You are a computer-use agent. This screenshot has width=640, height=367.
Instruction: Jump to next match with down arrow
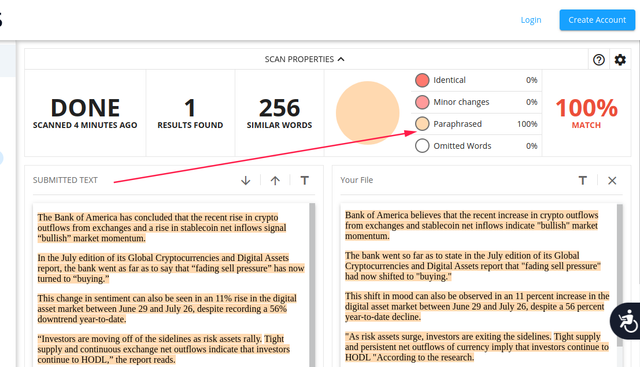point(246,180)
